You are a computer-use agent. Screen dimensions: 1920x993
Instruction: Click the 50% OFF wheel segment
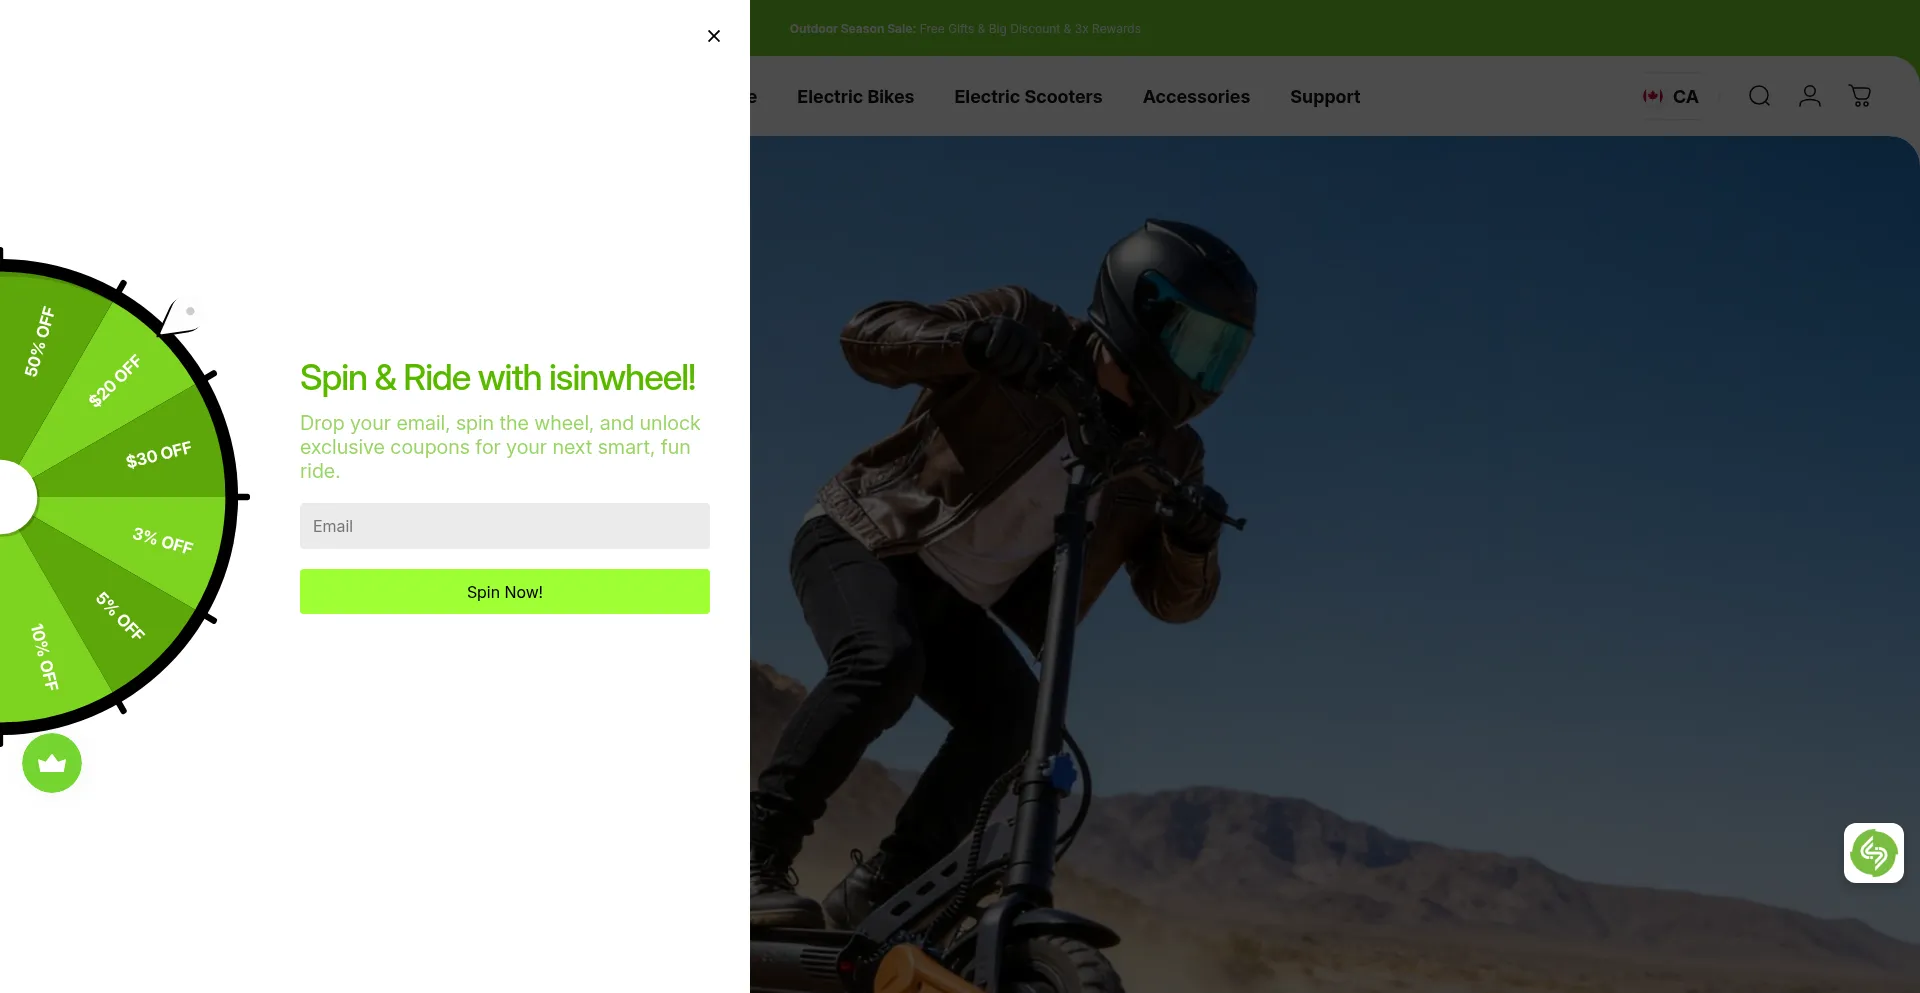pyautogui.click(x=40, y=342)
